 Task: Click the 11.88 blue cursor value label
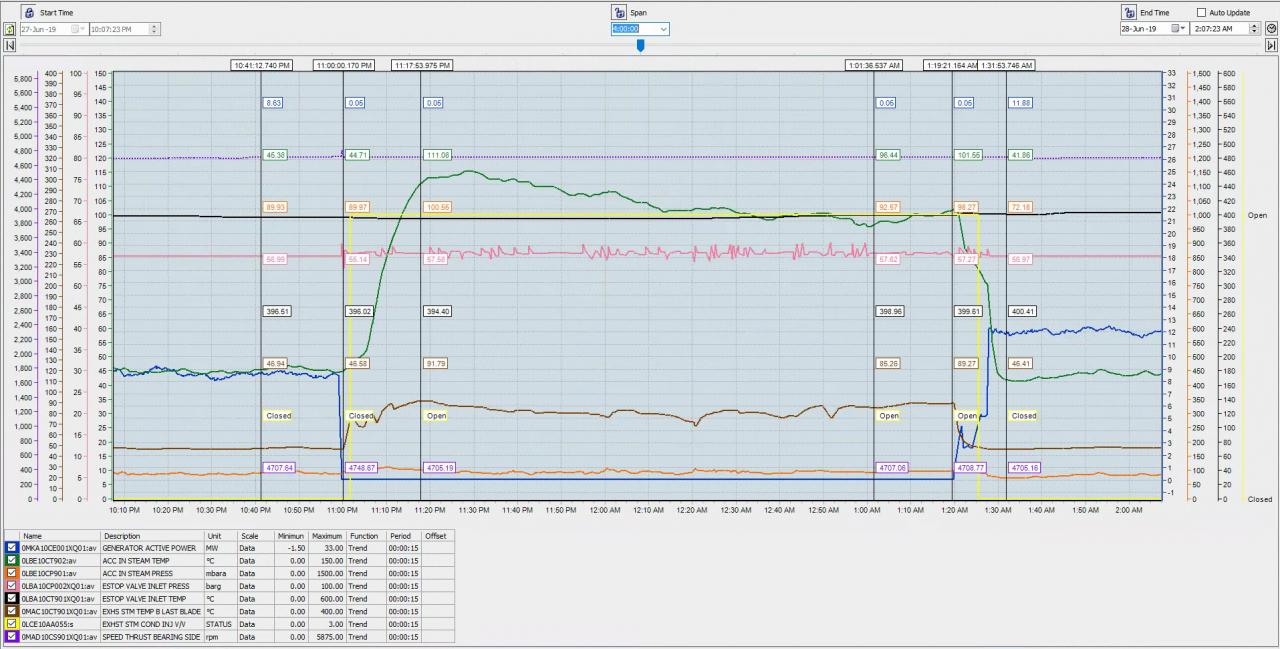1021,103
